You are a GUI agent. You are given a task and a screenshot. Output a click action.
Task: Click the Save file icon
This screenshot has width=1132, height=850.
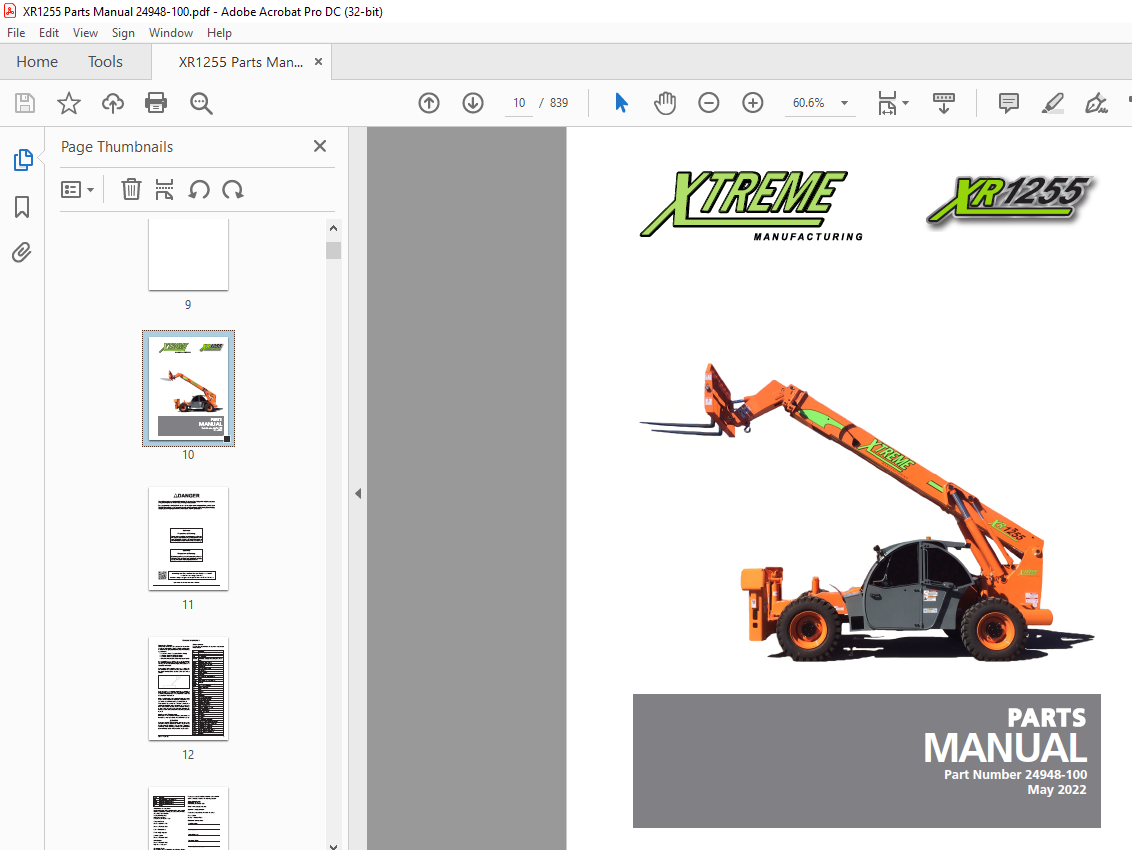(x=25, y=103)
